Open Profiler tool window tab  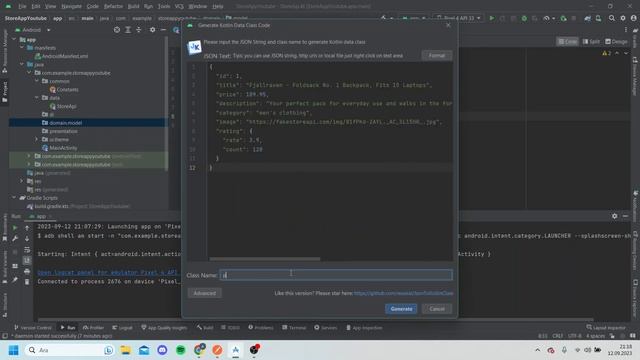tap(93, 328)
